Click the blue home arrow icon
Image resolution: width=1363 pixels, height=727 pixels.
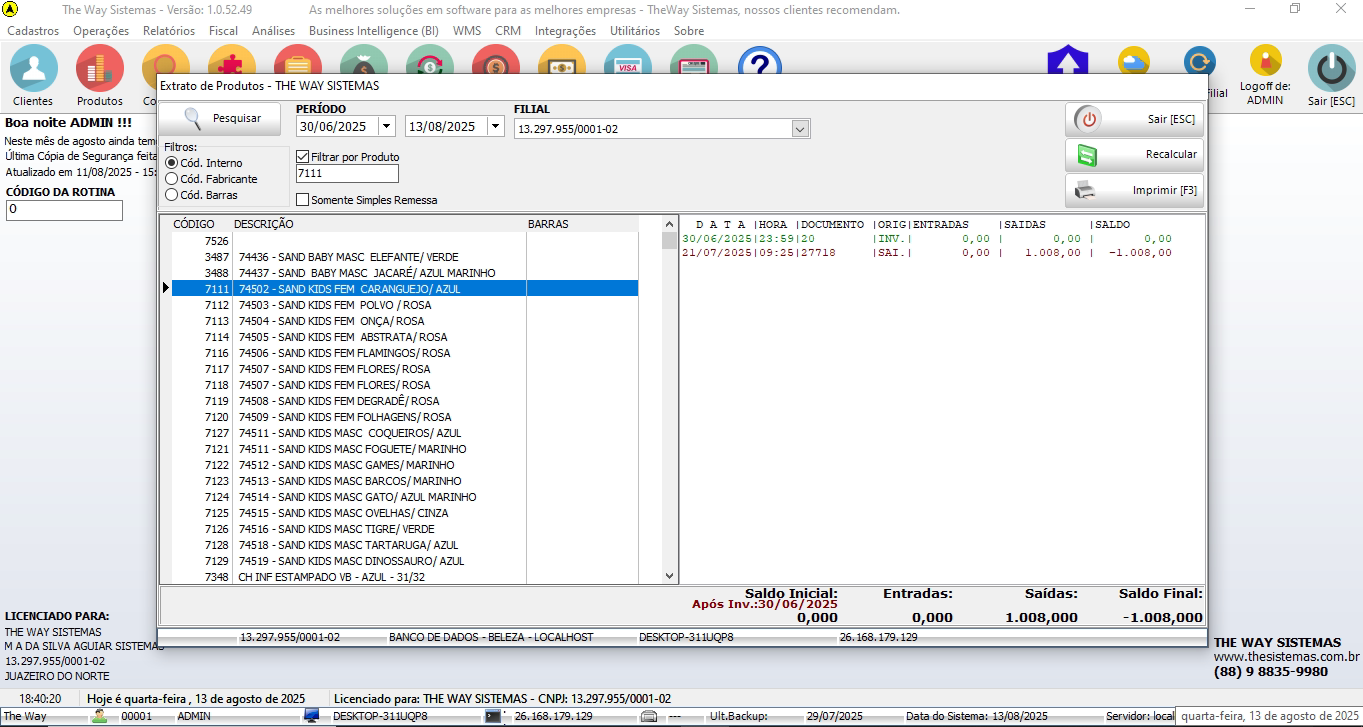(1067, 62)
